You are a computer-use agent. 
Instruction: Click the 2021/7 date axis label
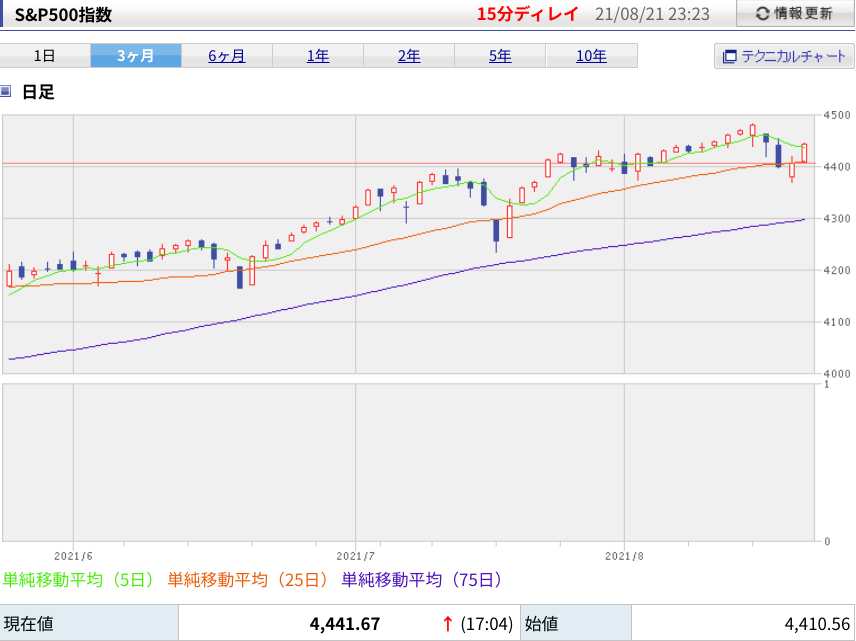(x=355, y=556)
